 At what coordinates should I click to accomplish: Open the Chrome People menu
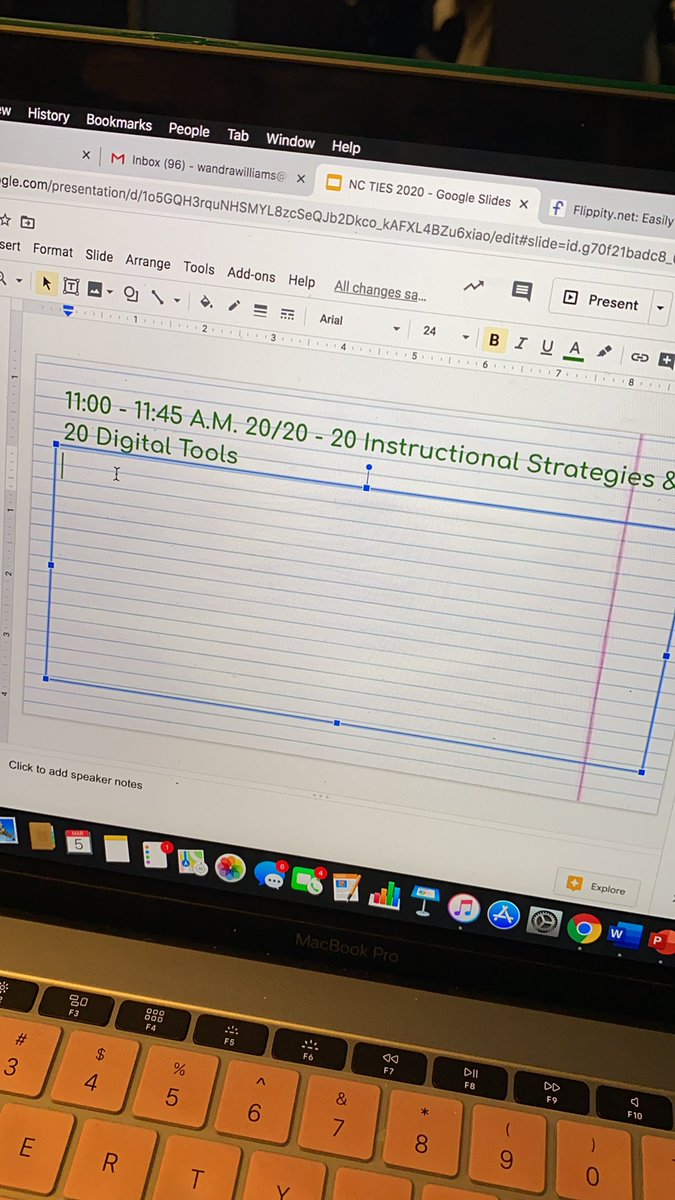point(189,129)
